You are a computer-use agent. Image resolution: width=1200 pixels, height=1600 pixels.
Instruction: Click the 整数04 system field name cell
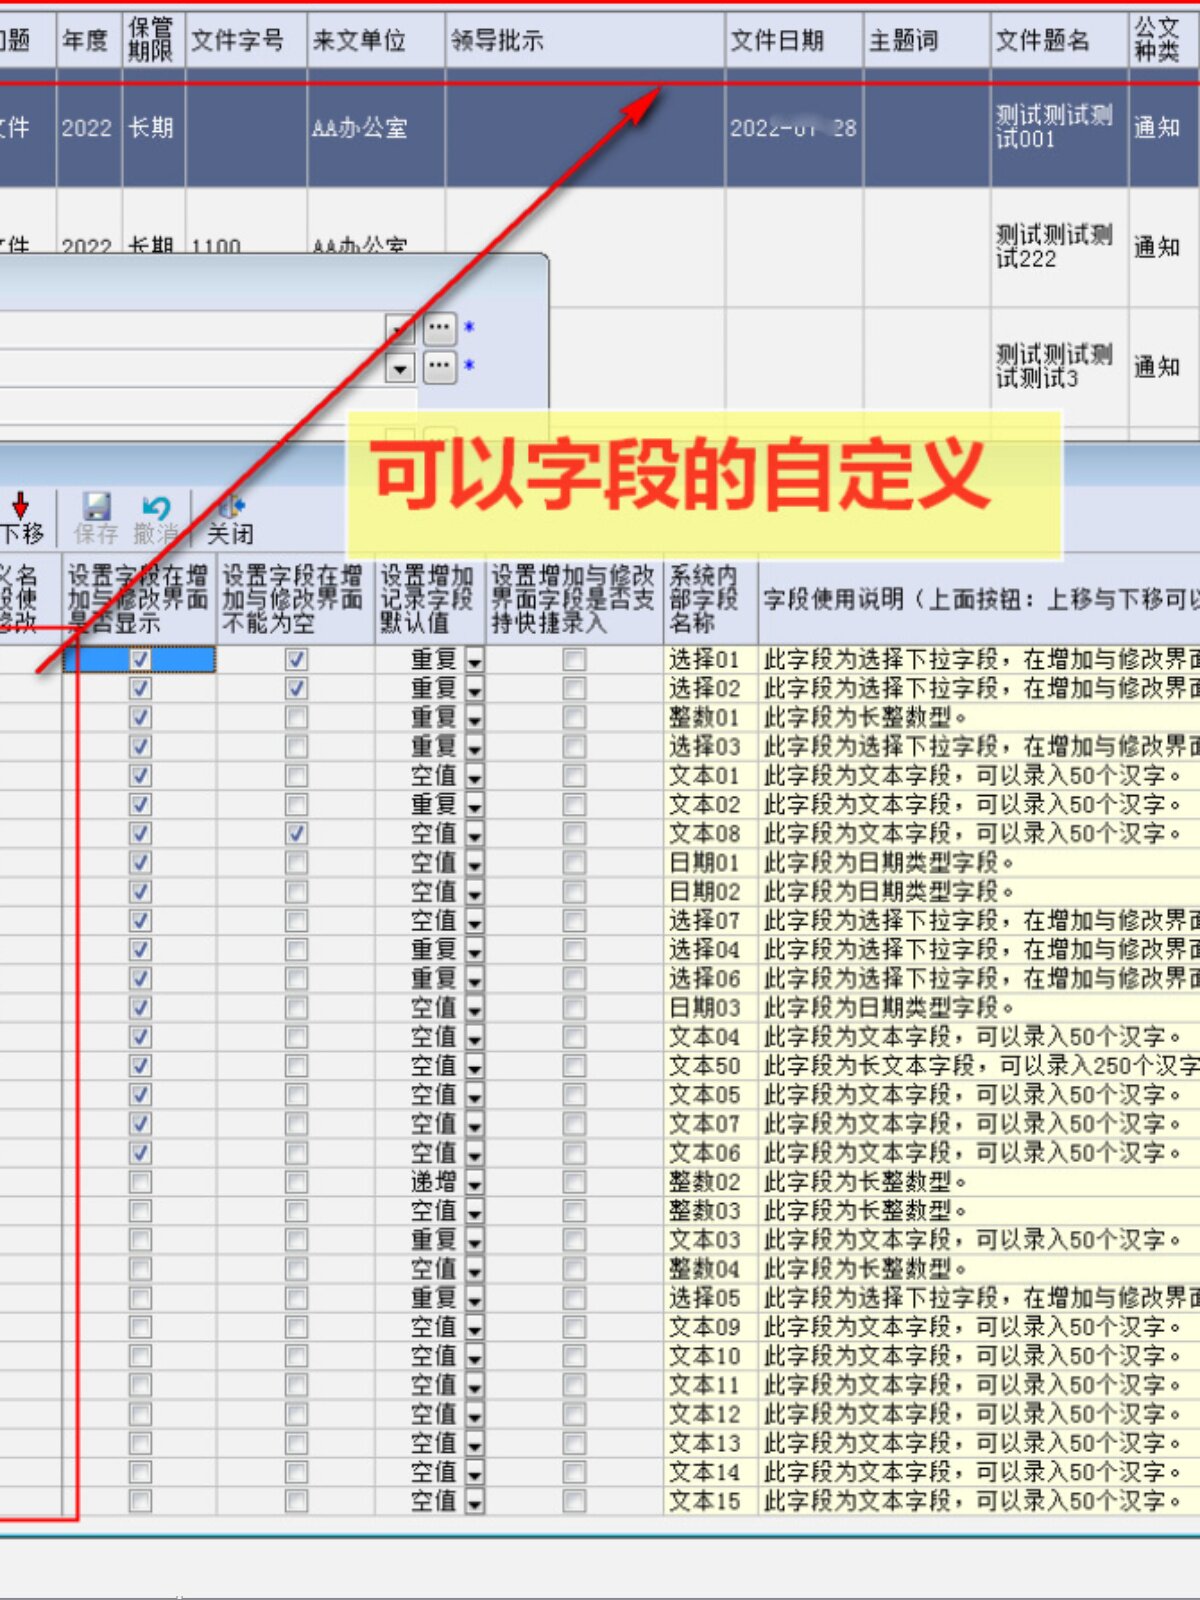(x=711, y=1269)
